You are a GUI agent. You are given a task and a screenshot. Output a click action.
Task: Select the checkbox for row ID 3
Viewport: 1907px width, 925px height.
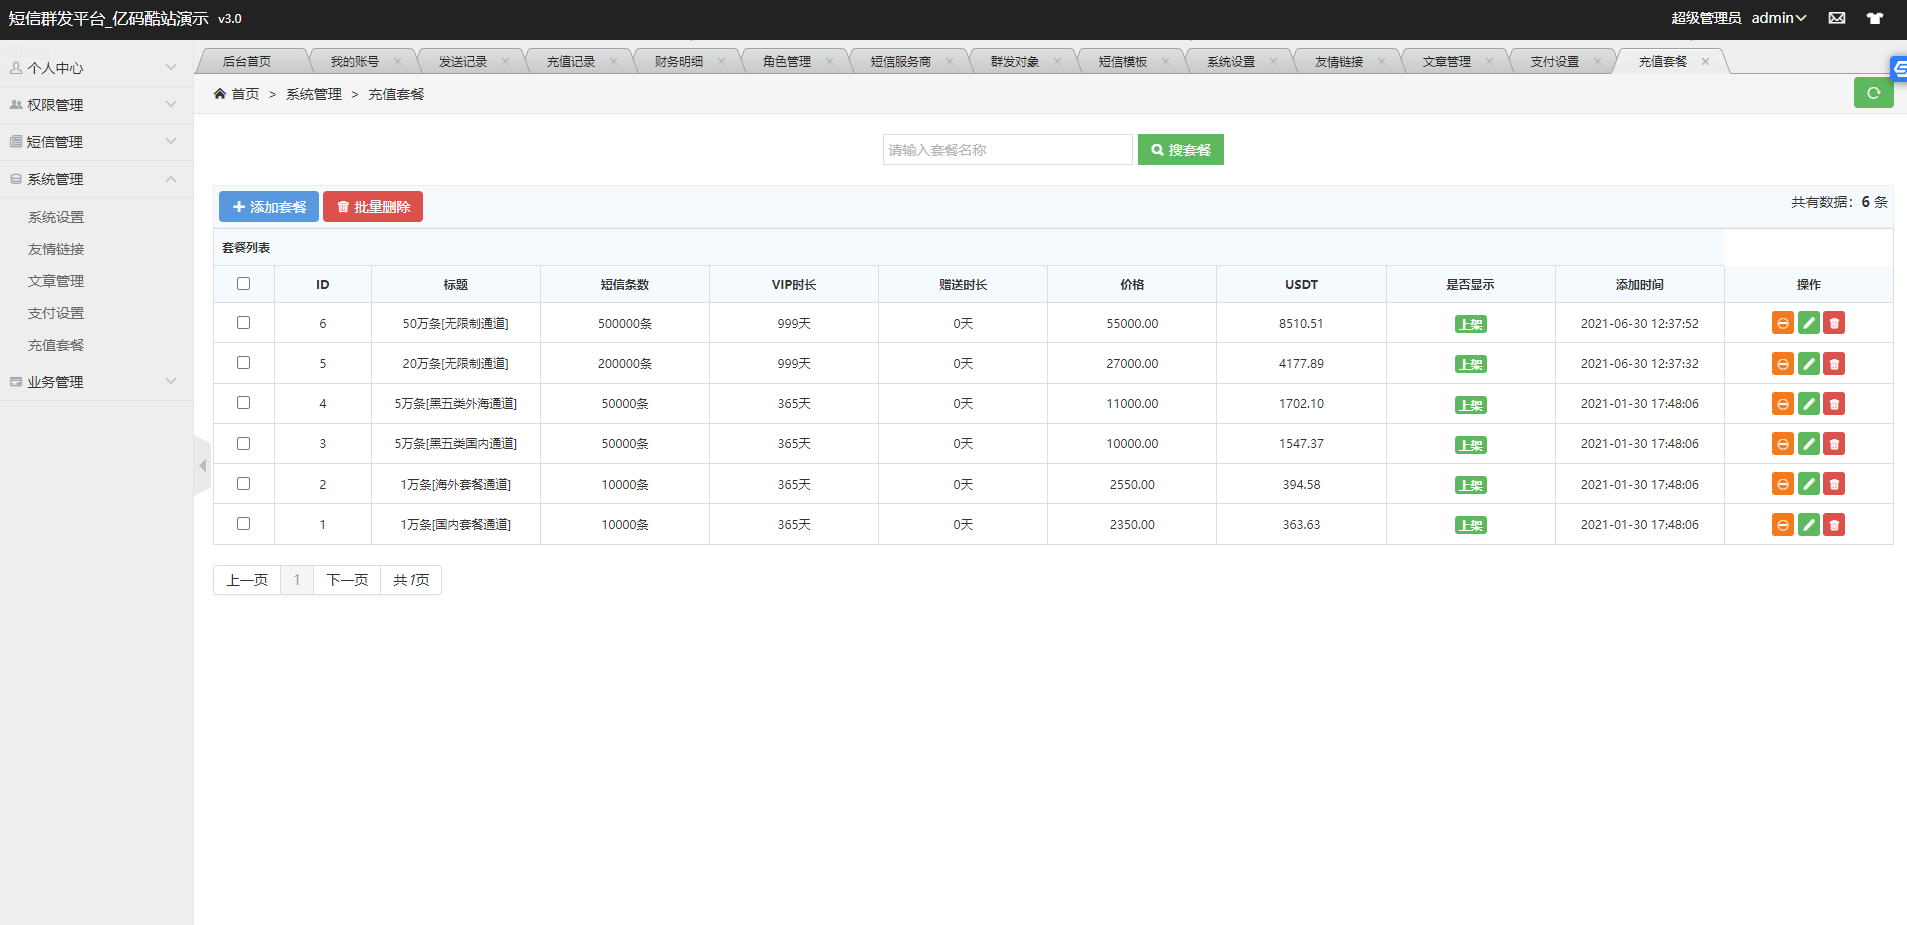(x=243, y=443)
